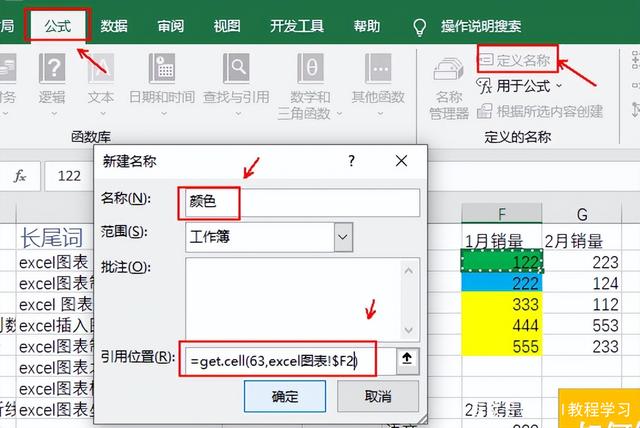The image size is (640, 428).
Task: Click the collapse dialog range-select icon
Action: point(407,359)
